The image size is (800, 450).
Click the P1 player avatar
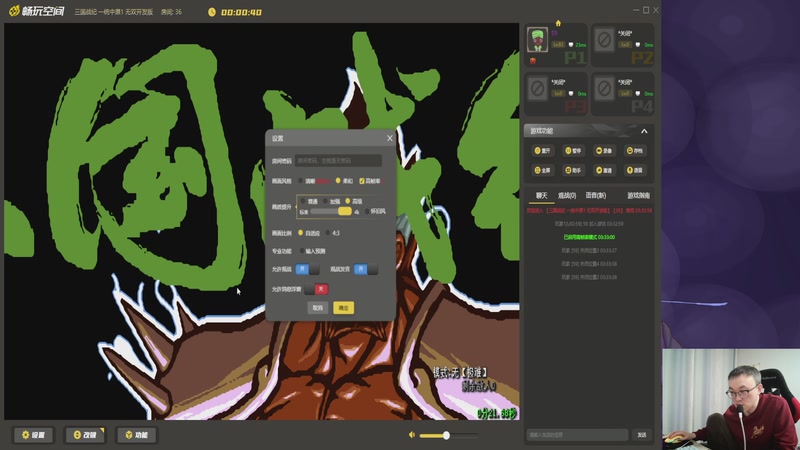[537, 40]
